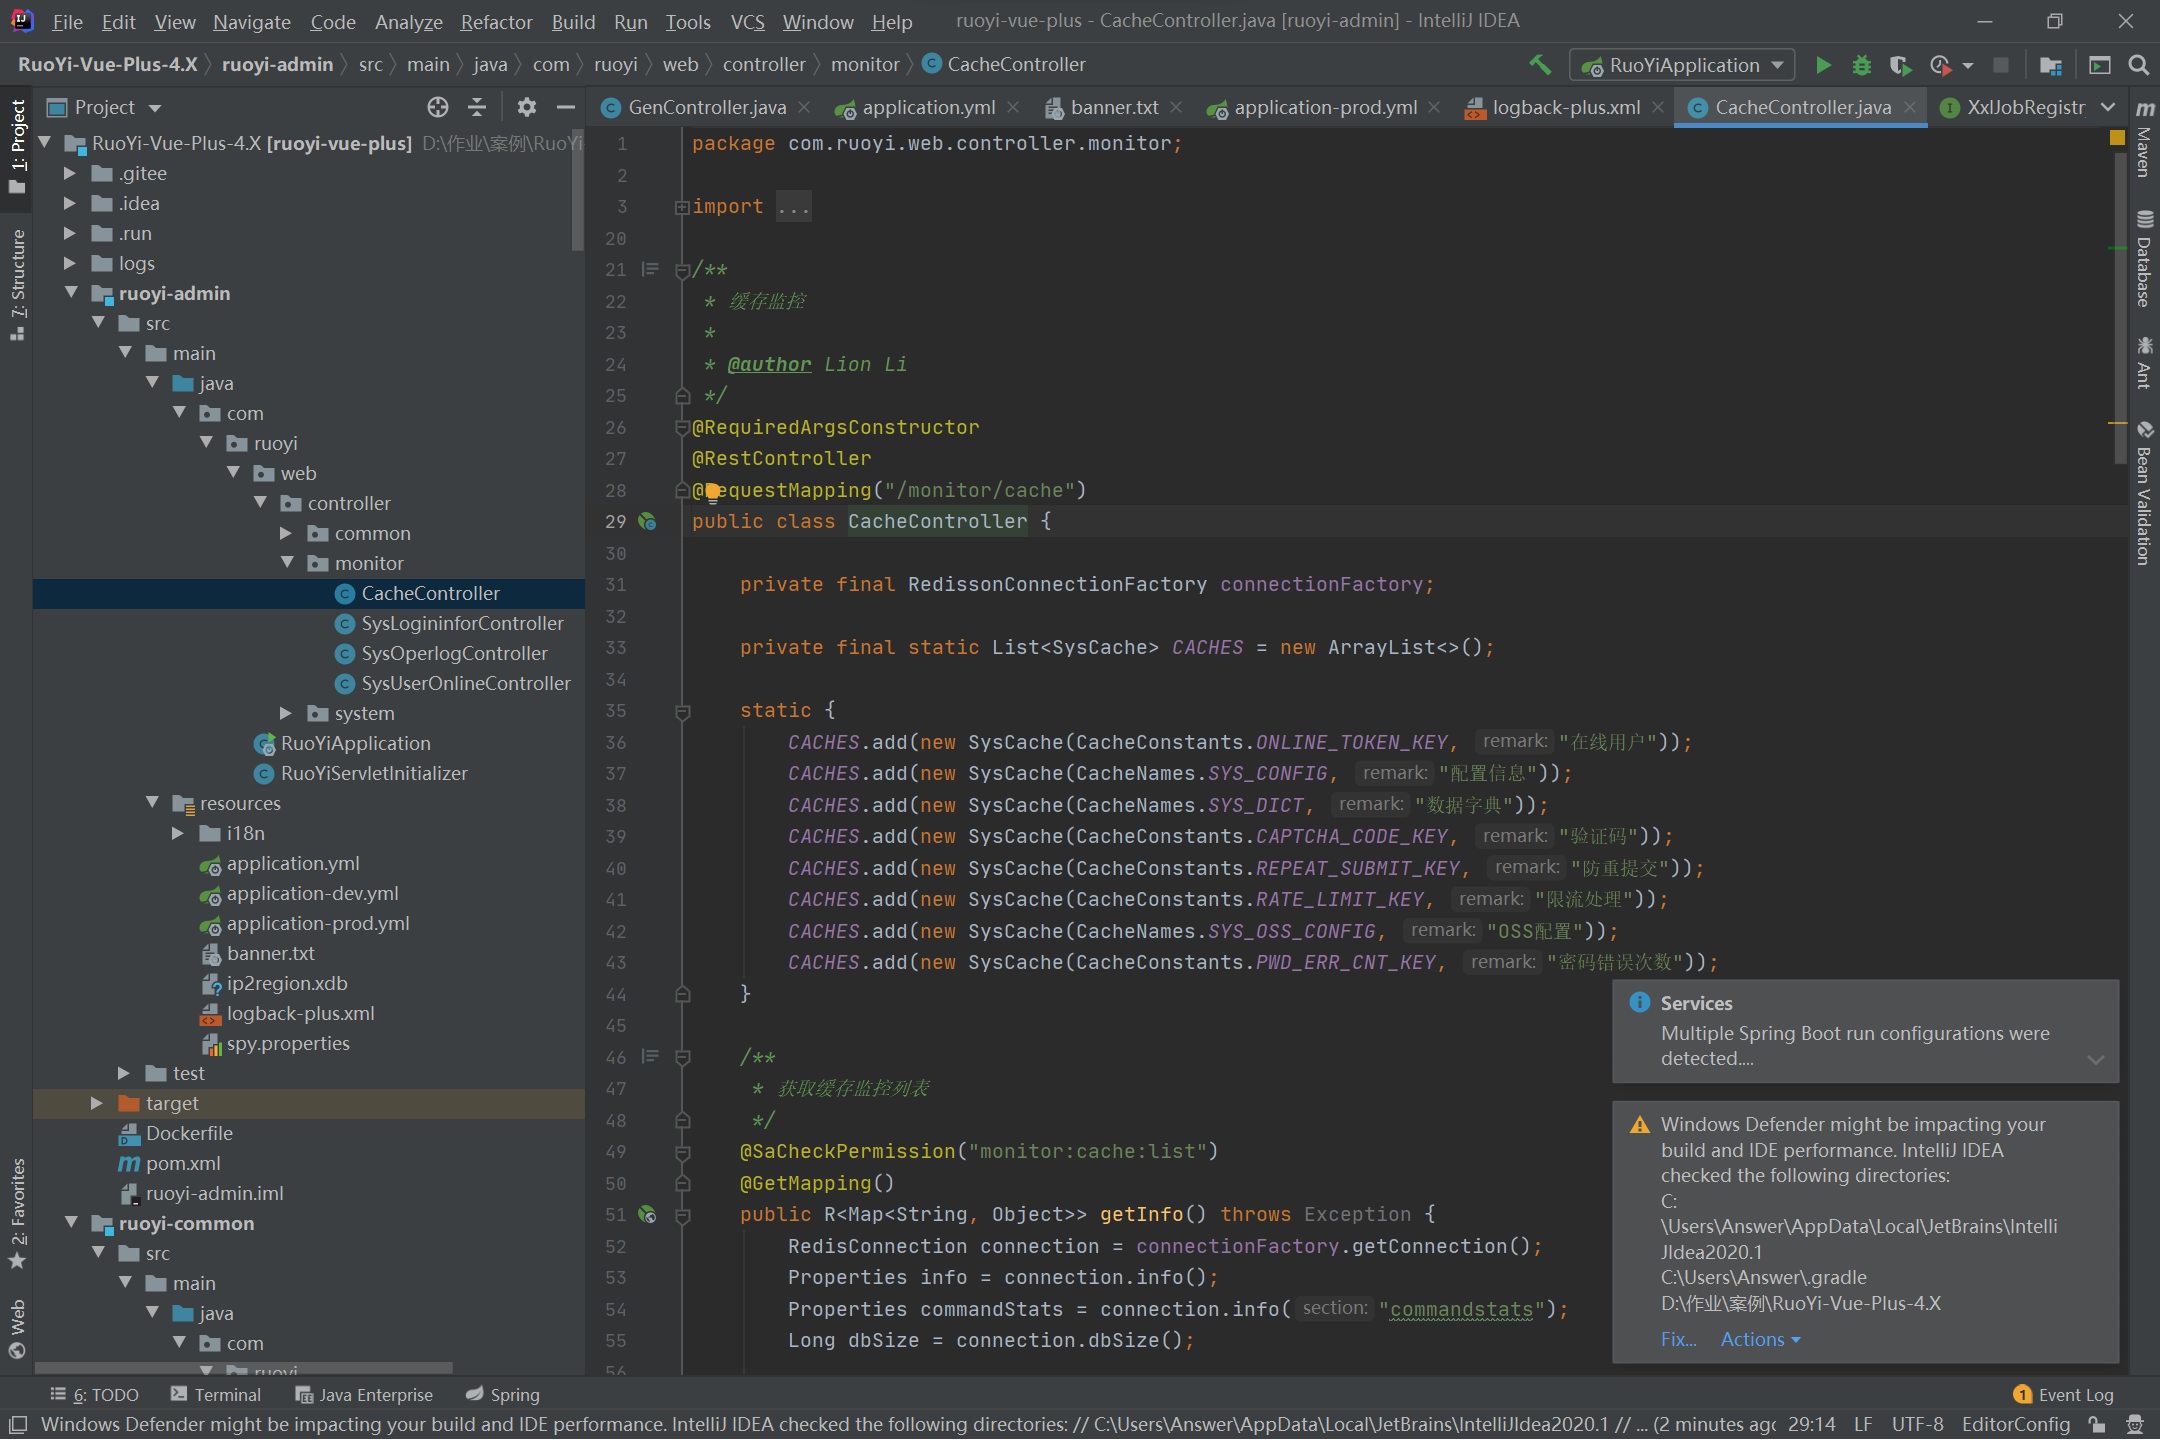Image resolution: width=2160 pixels, height=1440 pixels.
Task: Click yellow inspection indicator atop editor
Action: pyautogui.click(x=2117, y=138)
